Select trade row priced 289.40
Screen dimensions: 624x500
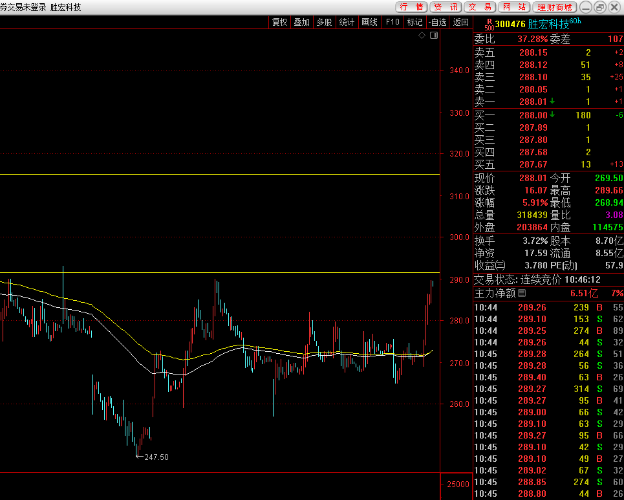(549, 377)
